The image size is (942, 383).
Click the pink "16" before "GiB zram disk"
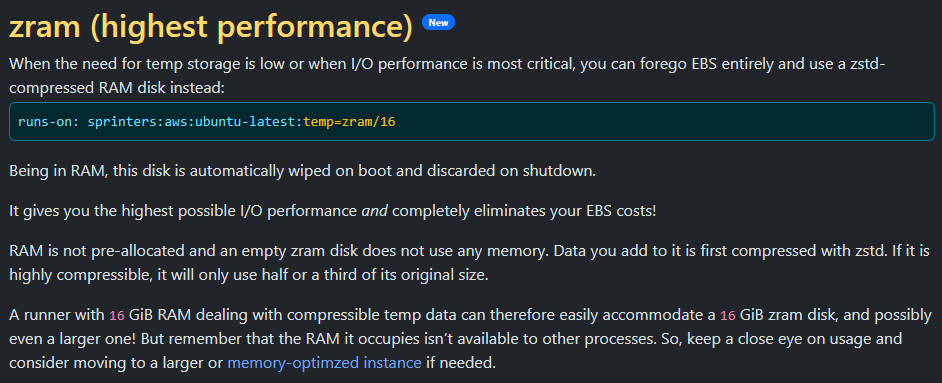[x=728, y=315]
